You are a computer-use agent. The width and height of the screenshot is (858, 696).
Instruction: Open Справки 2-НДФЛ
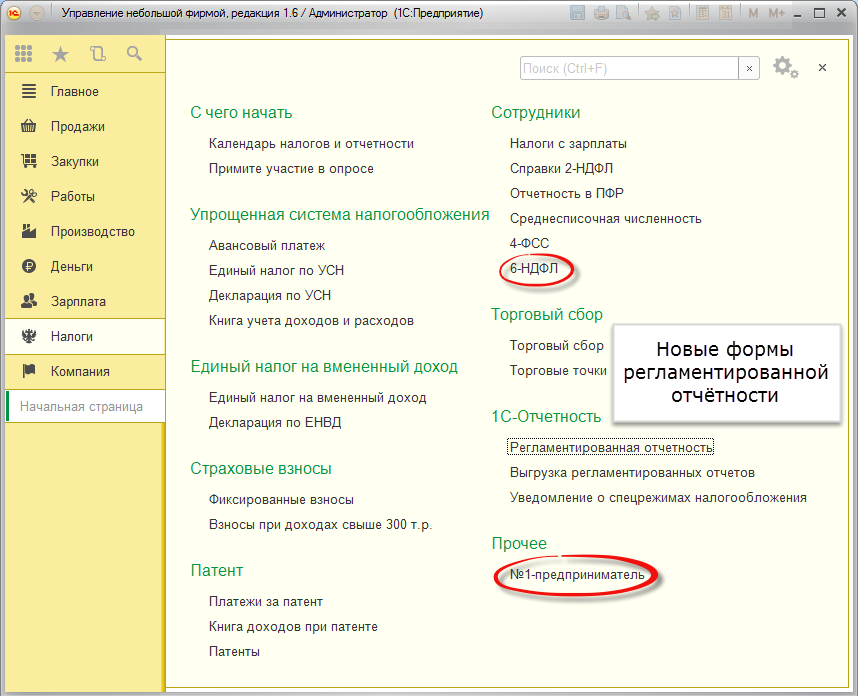click(561, 169)
